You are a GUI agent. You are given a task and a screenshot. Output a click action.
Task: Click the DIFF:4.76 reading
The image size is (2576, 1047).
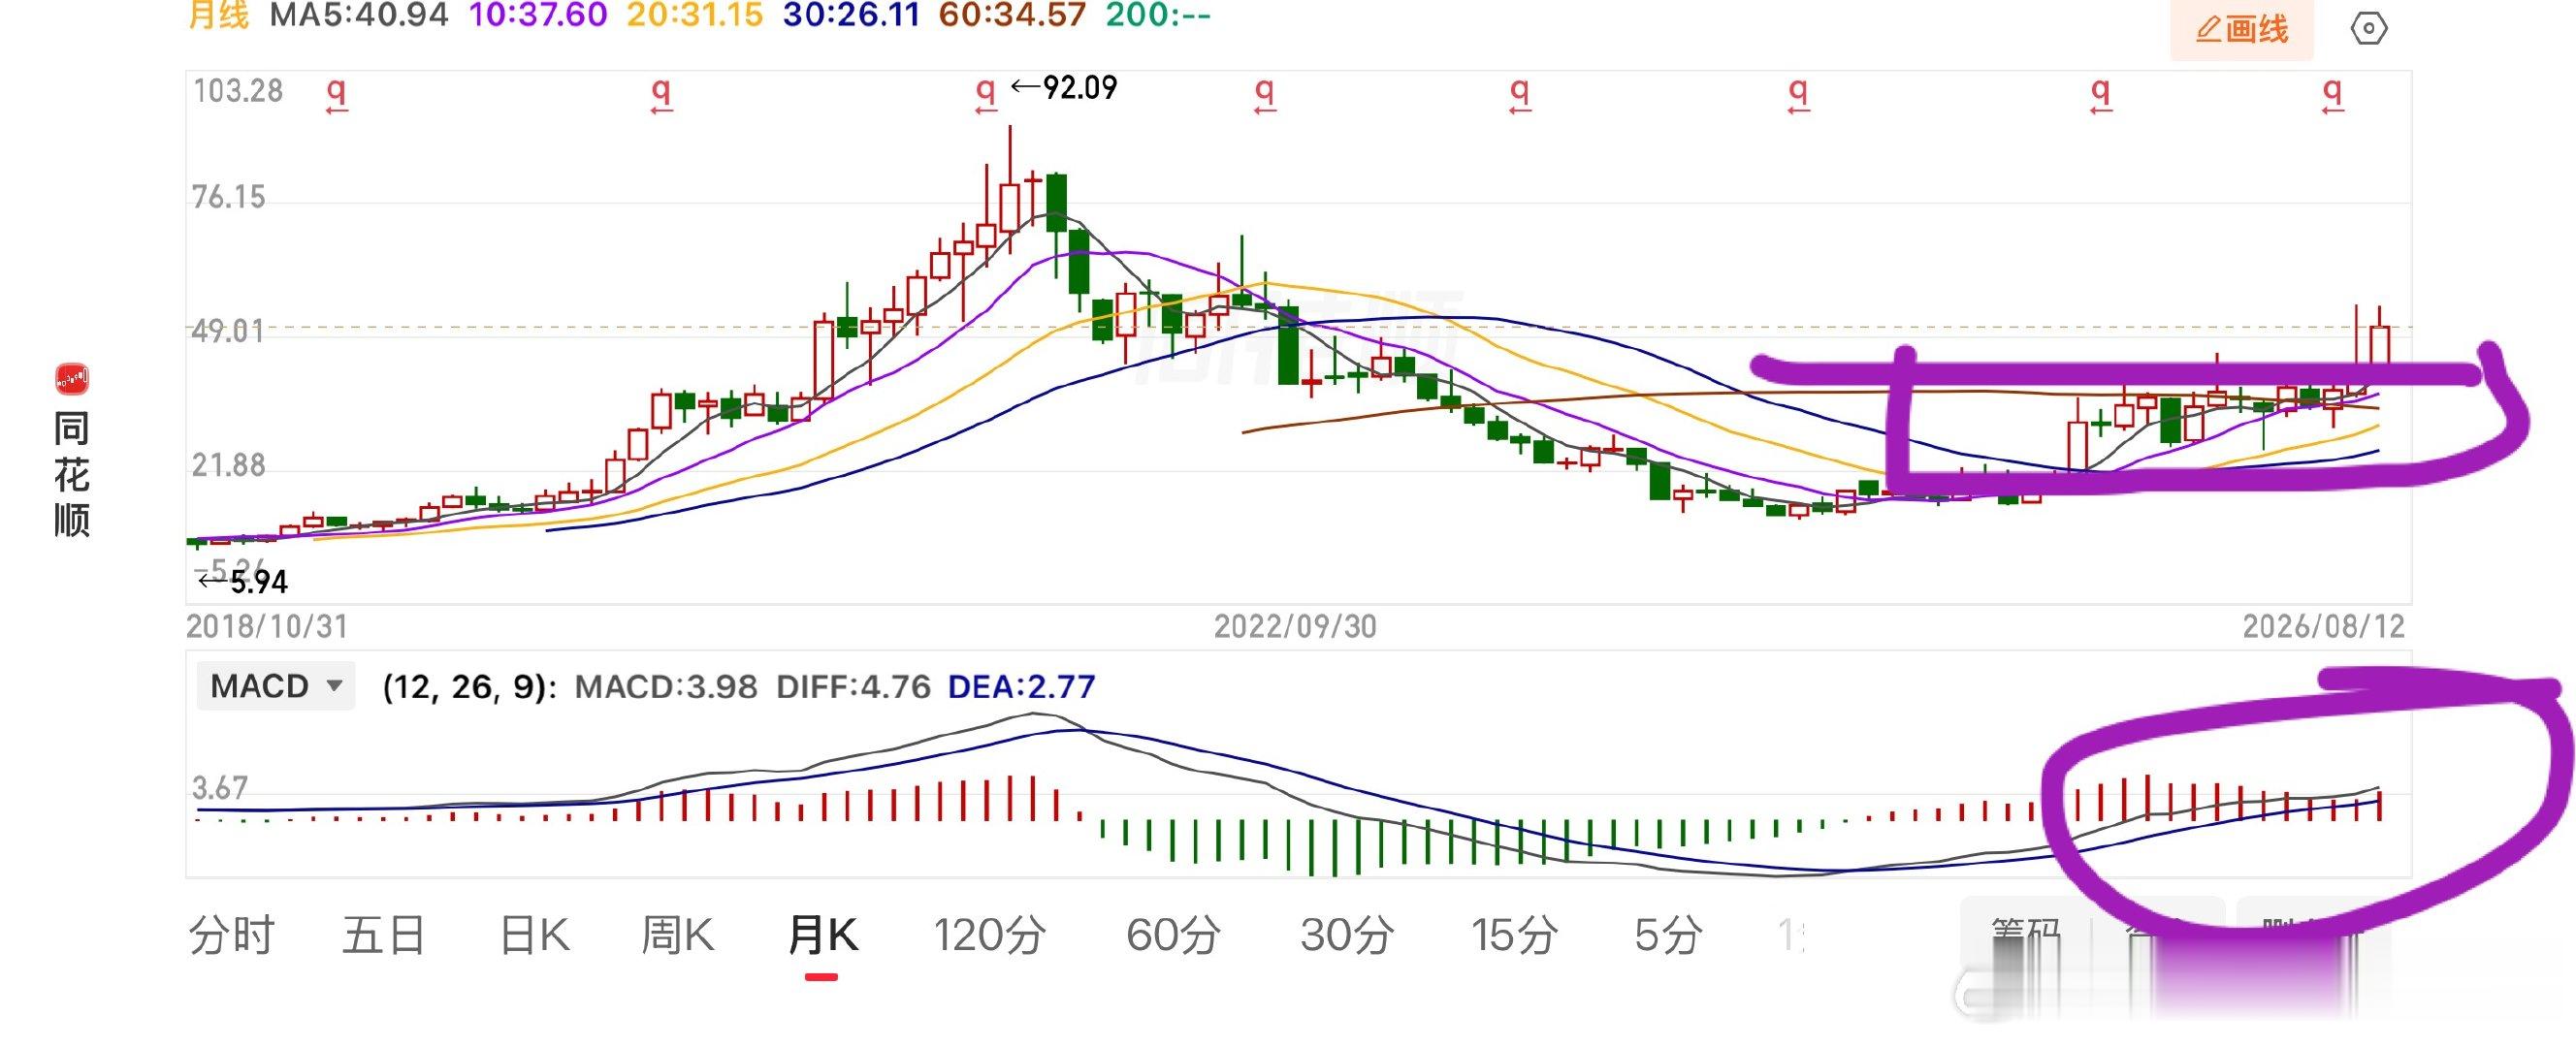click(x=854, y=687)
